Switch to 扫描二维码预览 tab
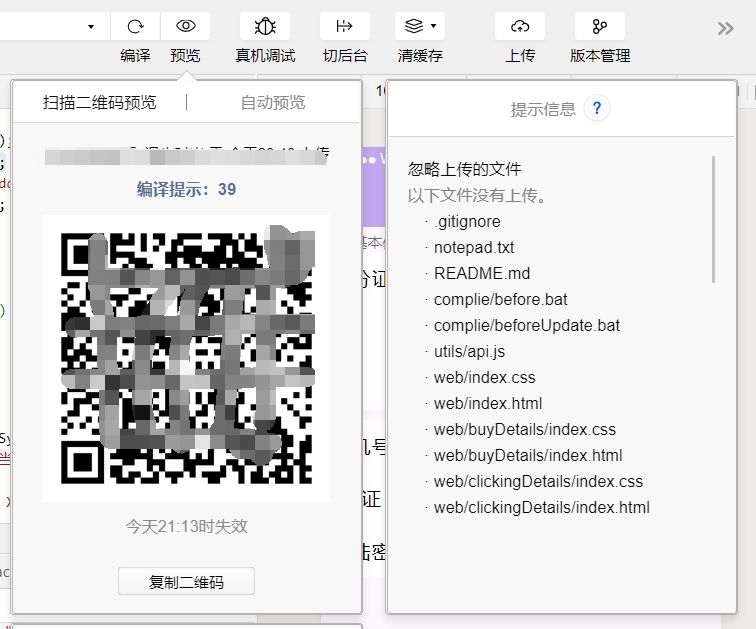This screenshot has height=629, width=756. 99,102
